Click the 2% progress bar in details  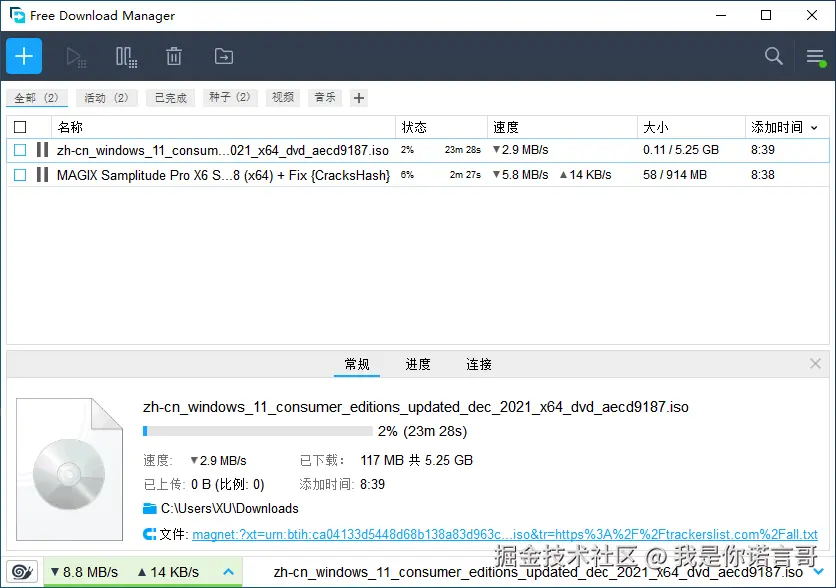pyautogui.click(x=258, y=431)
